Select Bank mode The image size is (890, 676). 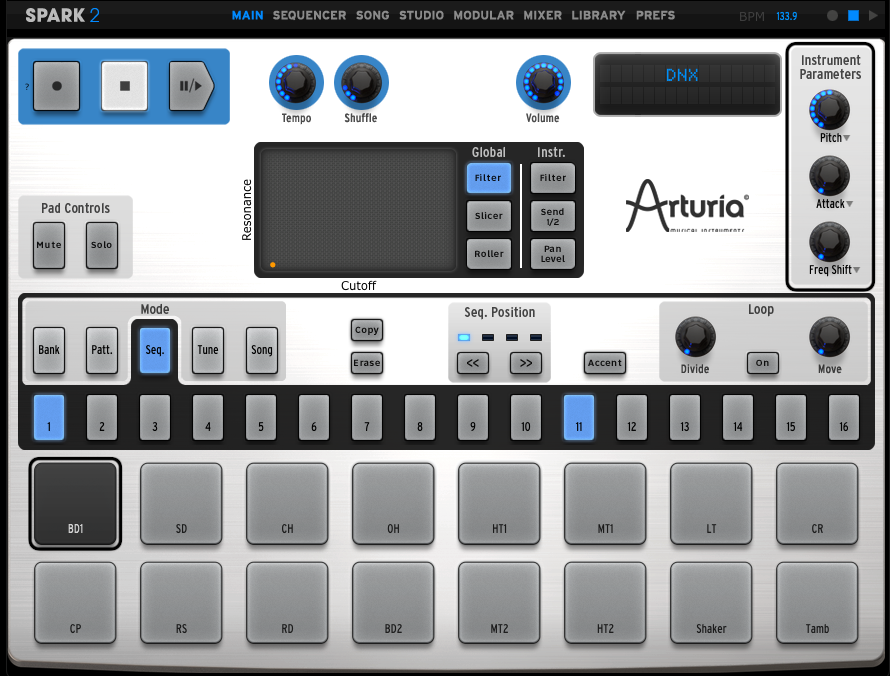[x=49, y=350]
